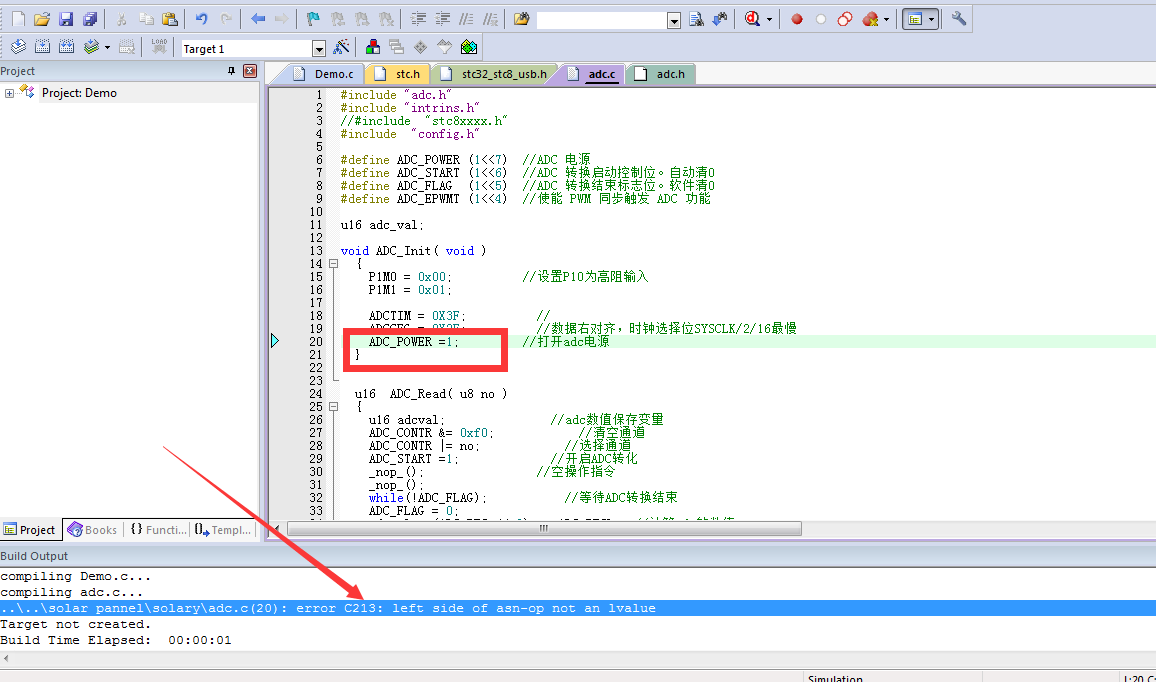The width and height of the screenshot is (1156, 682).
Task: Build the target files
Action: (43, 47)
